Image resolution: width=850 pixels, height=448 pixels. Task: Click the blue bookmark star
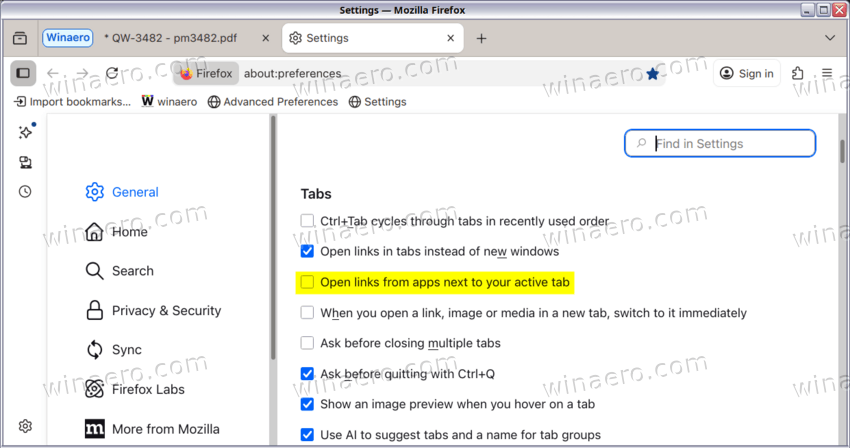[653, 73]
